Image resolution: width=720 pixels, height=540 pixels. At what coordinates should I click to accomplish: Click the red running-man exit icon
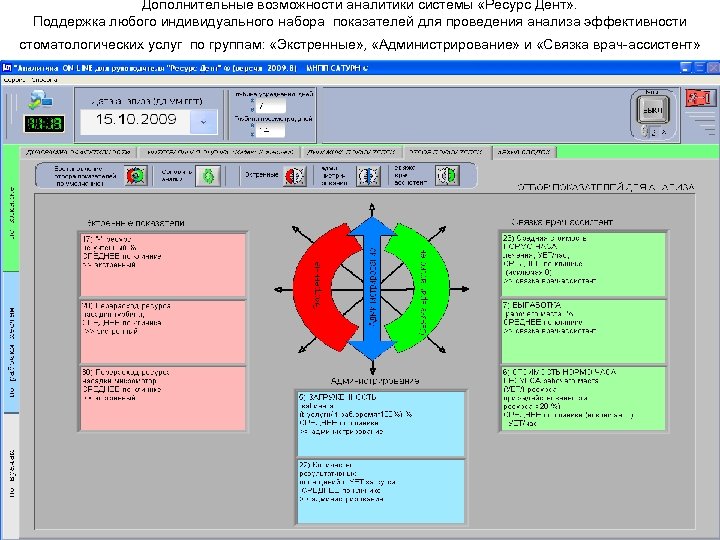tap(700, 98)
